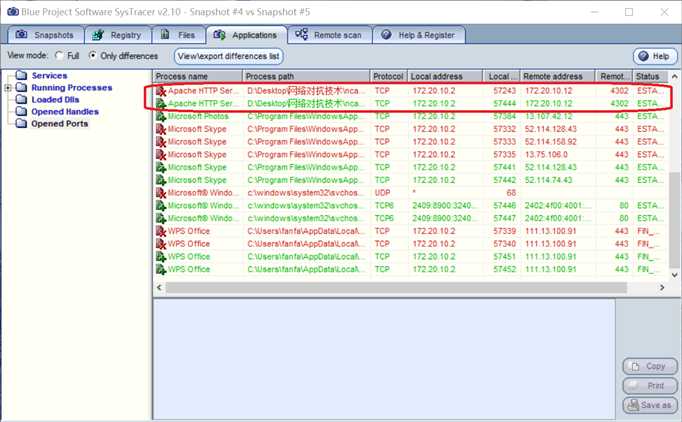Viewport: 682px width, 422px height.
Task: Click icon of the UDP svchost row
Action: click(x=161, y=193)
